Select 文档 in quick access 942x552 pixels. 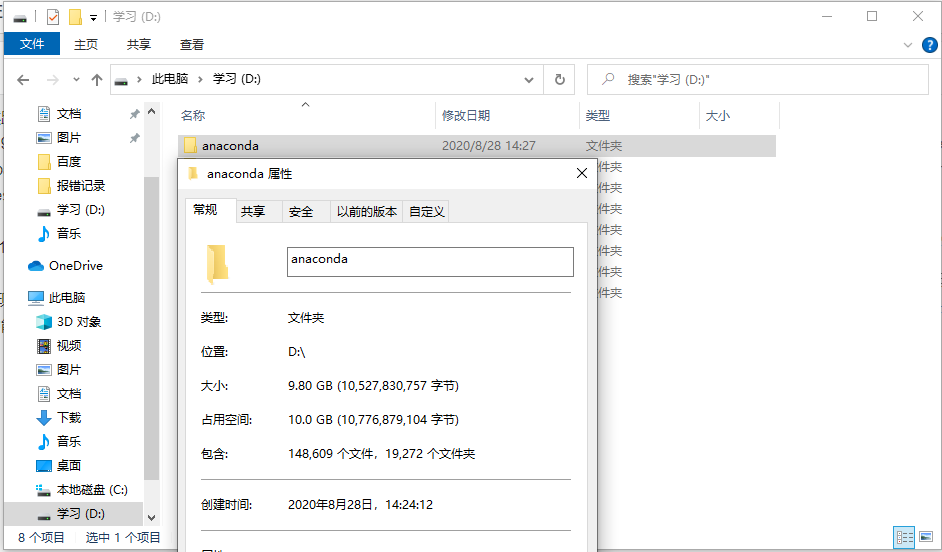[x=69, y=114]
